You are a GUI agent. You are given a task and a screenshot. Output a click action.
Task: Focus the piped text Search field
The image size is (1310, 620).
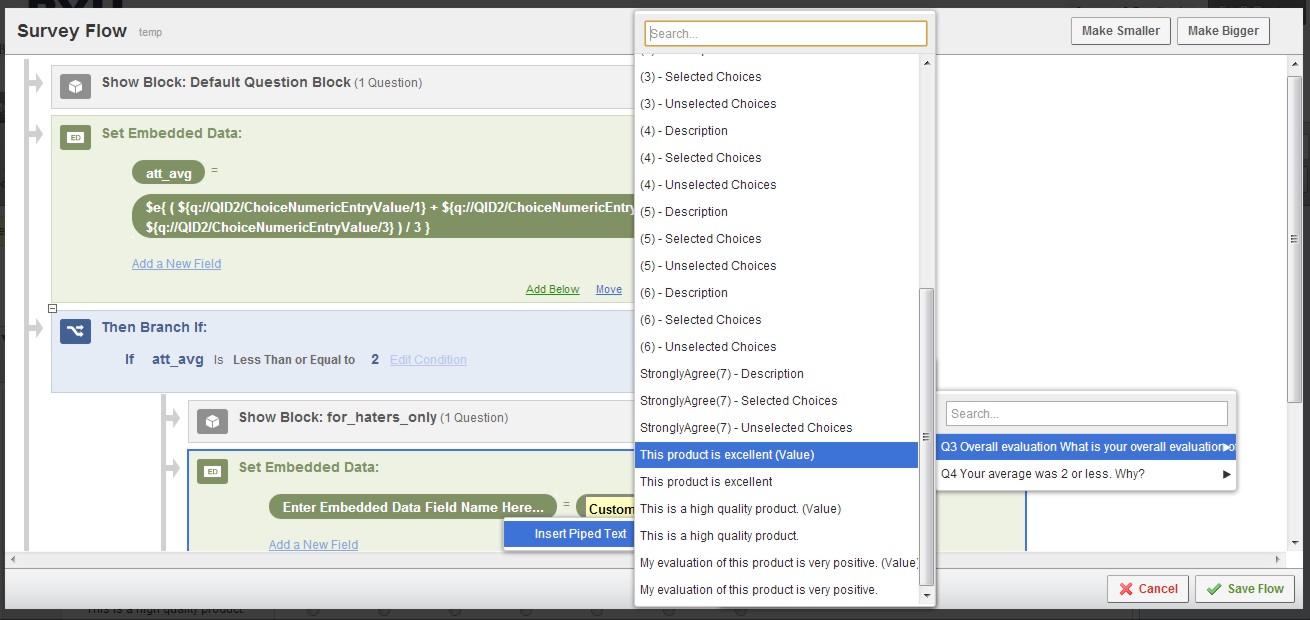tap(785, 34)
